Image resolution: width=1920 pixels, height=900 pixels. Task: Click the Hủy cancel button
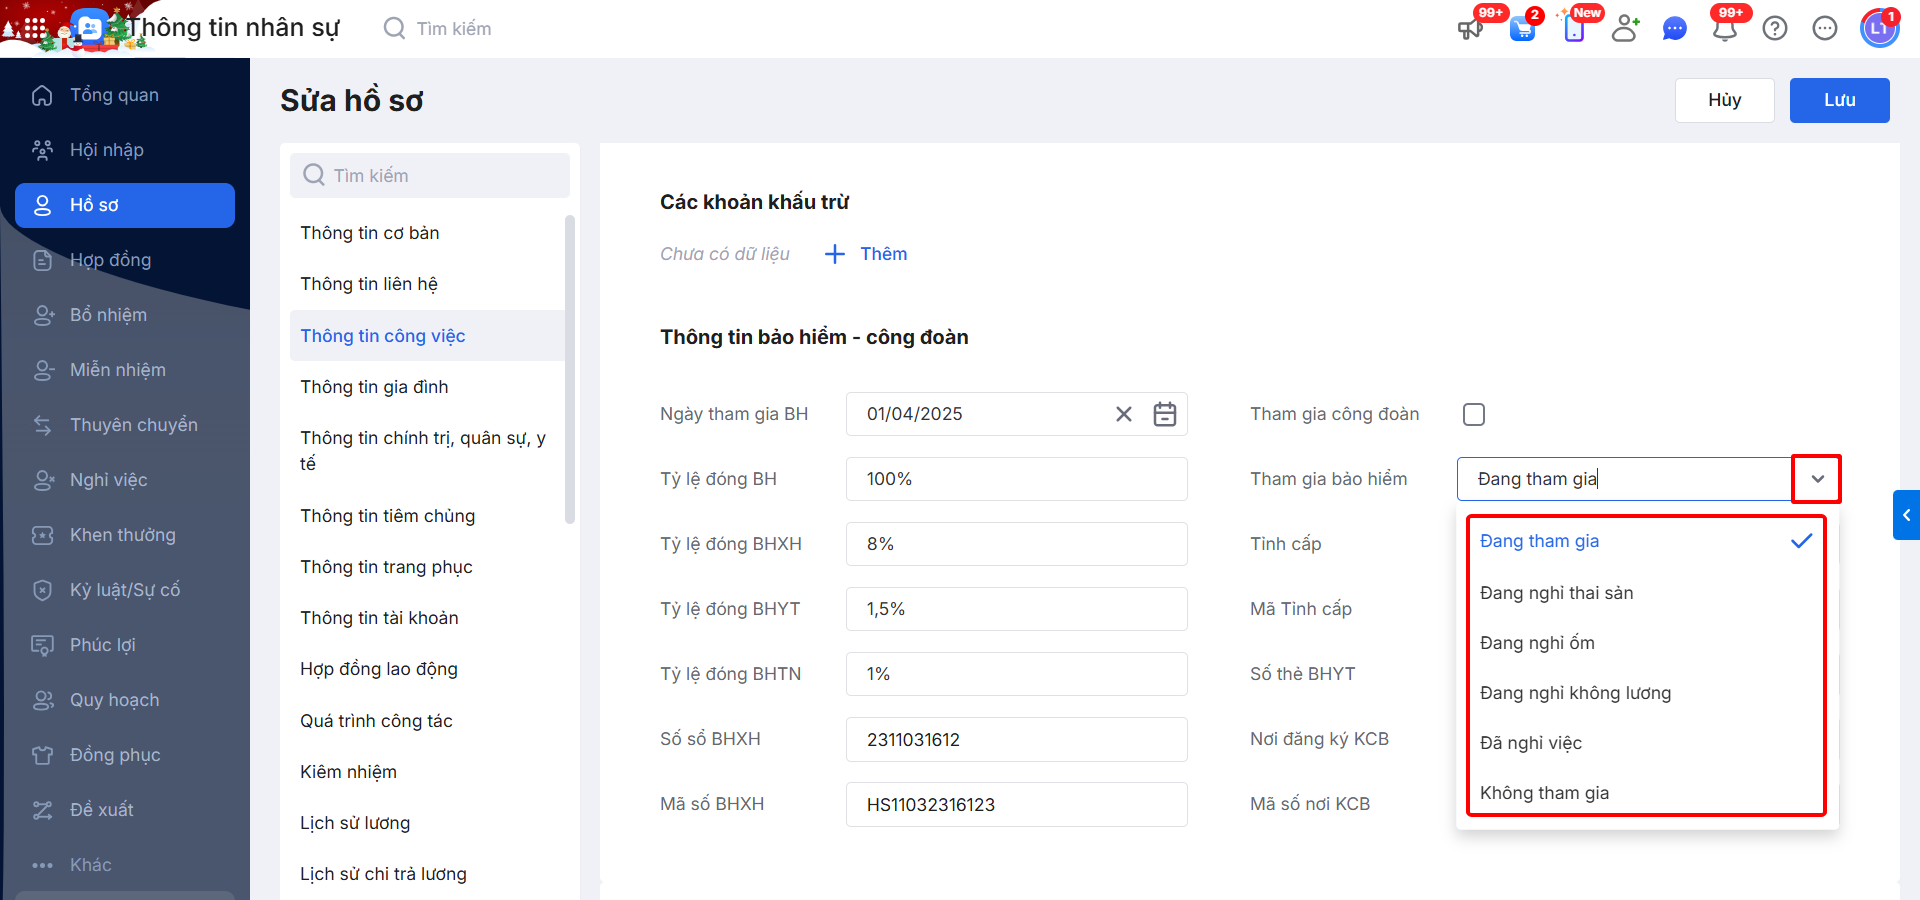pyautogui.click(x=1724, y=100)
